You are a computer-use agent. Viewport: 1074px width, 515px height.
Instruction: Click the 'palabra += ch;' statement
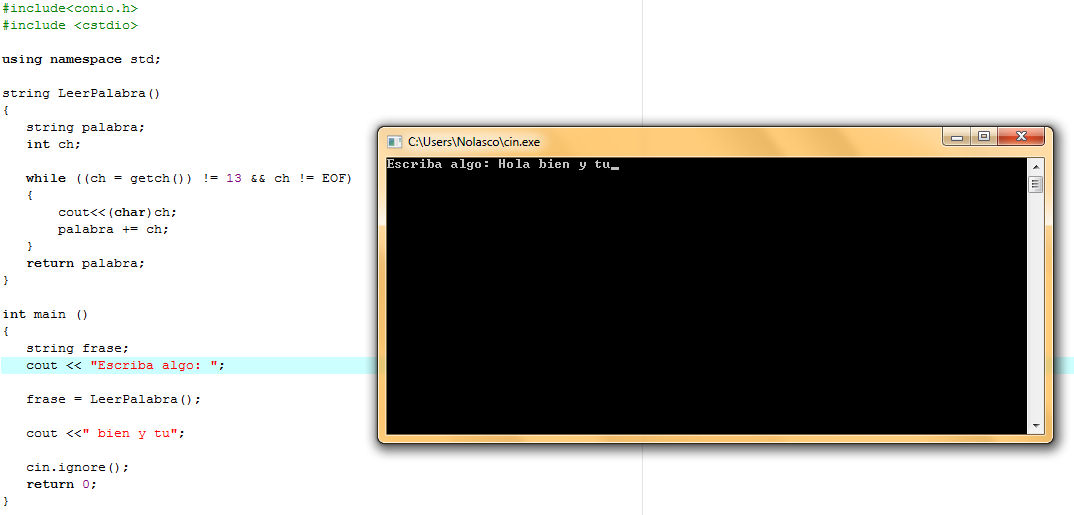(x=113, y=229)
